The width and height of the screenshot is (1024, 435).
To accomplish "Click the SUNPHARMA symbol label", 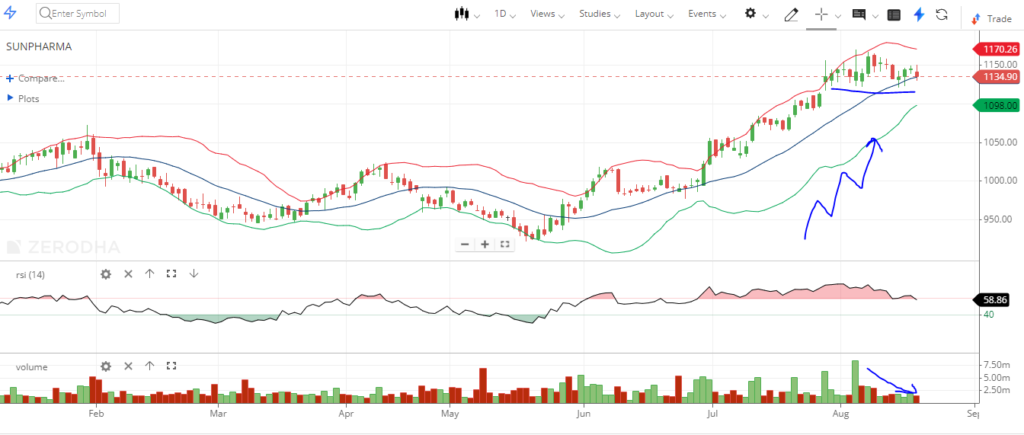I will click(x=39, y=47).
